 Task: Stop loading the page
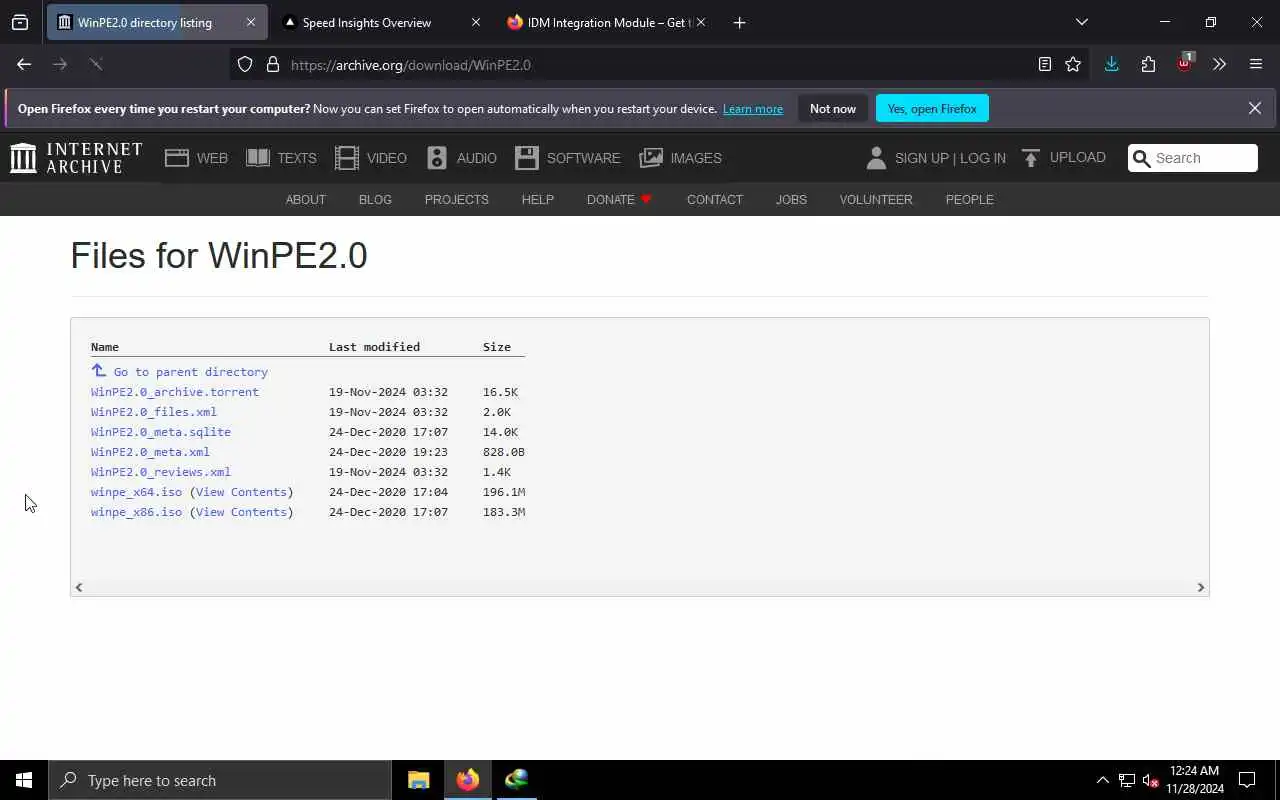click(x=95, y=64)
